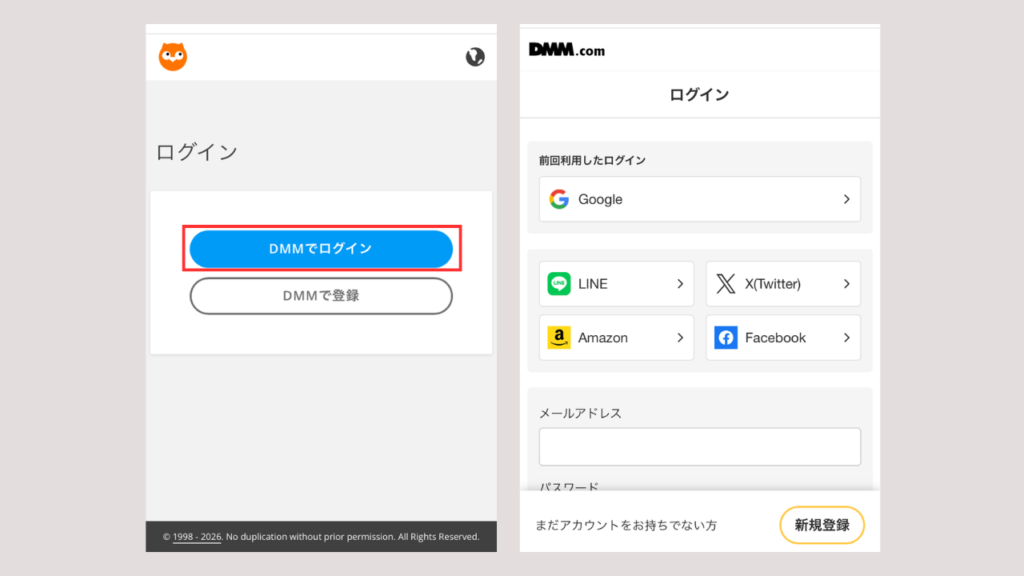Open the globe language selector icon
Viewport: 1024px width, 576px height.
[475, 57]
